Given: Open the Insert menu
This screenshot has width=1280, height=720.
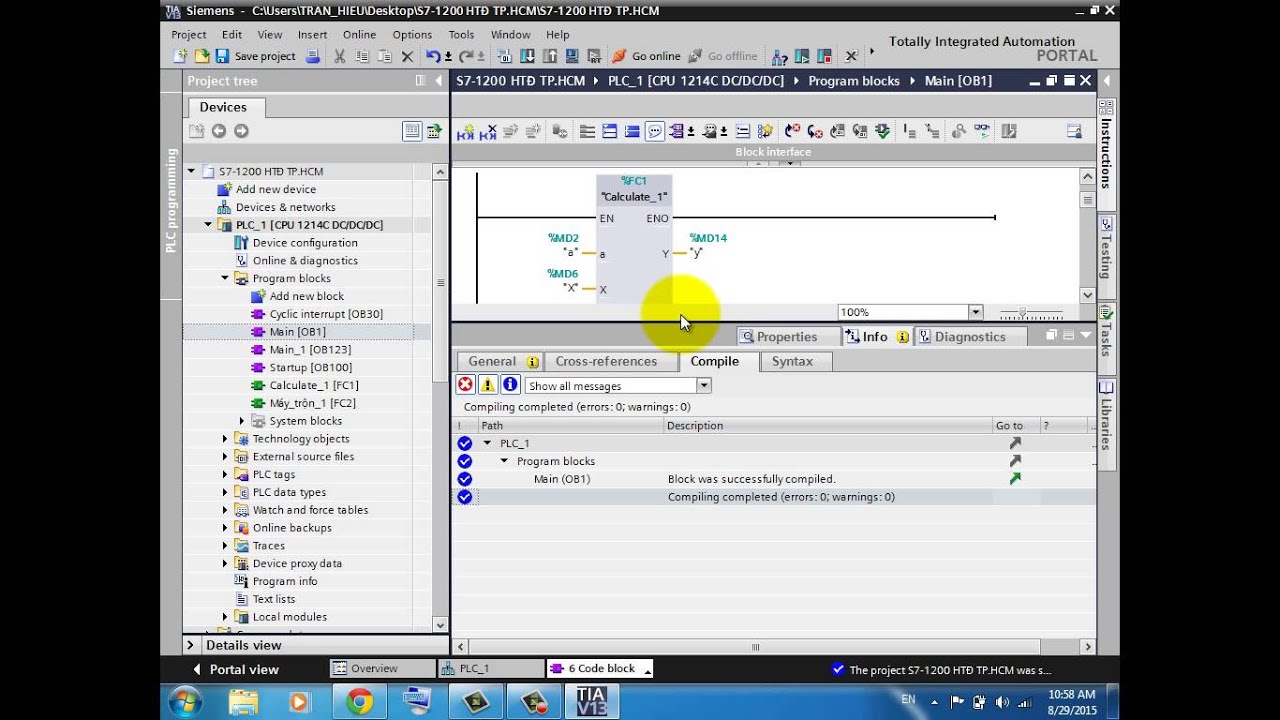Looking at the screenshot, I should [x=313, y=34].
